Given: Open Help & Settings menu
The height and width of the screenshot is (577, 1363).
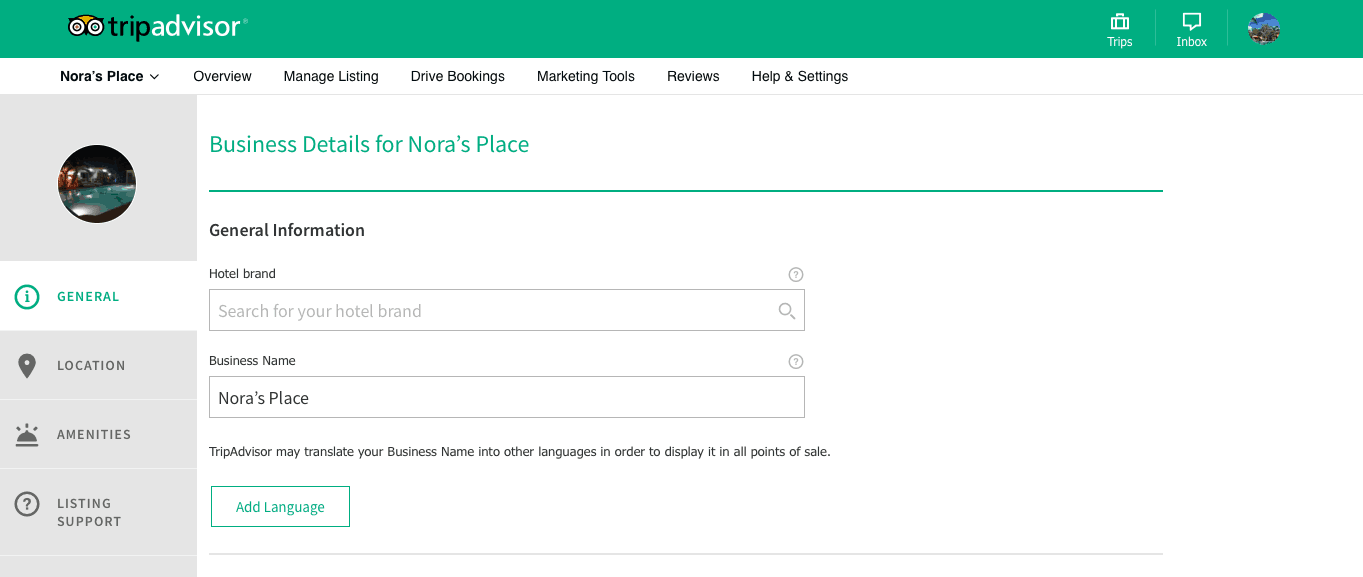Looking at the screenshot, I should 799,76.
